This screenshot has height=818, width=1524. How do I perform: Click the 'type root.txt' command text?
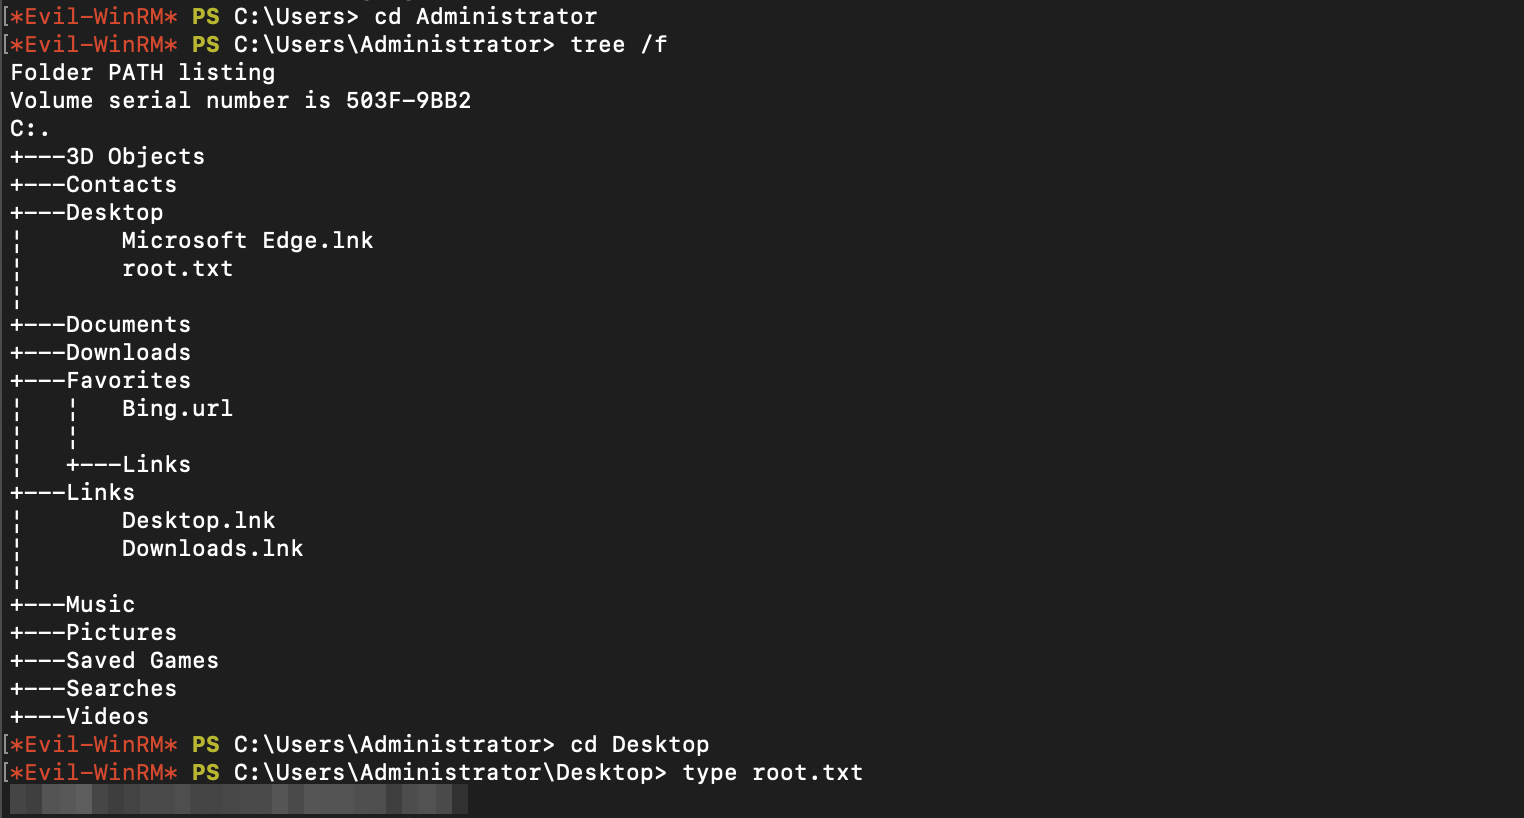(772, 773)
